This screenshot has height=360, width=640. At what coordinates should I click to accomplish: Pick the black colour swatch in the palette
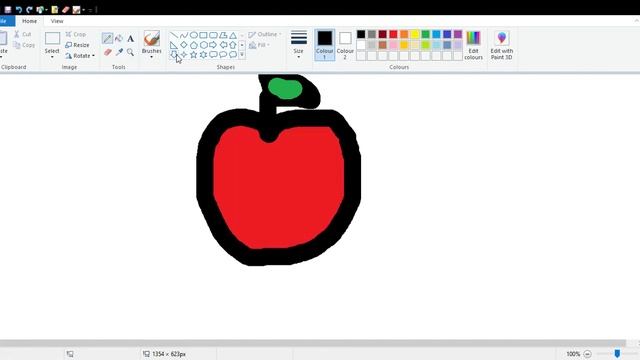(361, 34)
